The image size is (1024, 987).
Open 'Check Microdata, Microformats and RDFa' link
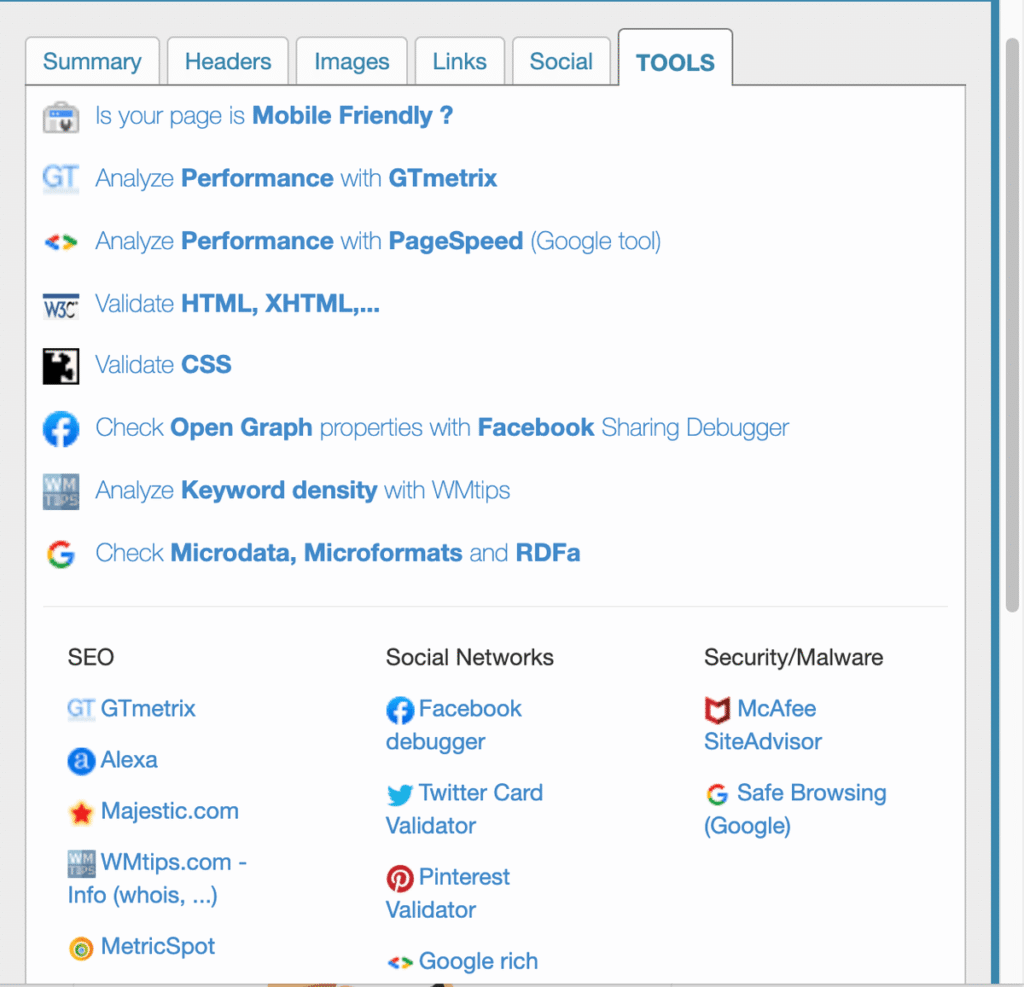338,553
